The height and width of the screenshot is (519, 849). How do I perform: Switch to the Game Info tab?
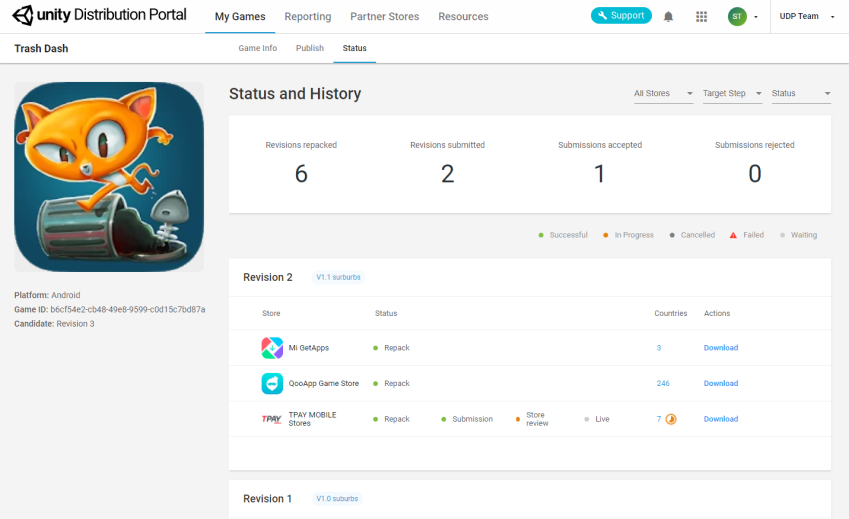[257, 48]
